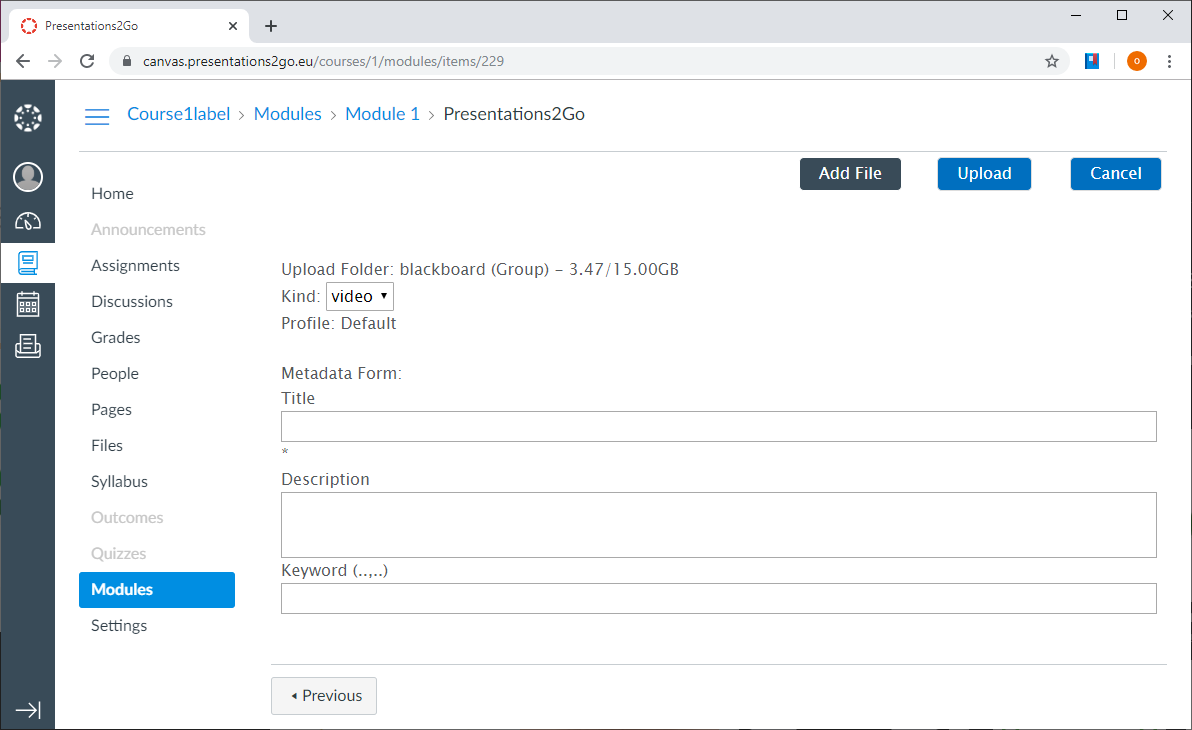Viewport: 1192px width, 730px height.
Task: Focus the Title input field
Action: click(x=718, y=427)
